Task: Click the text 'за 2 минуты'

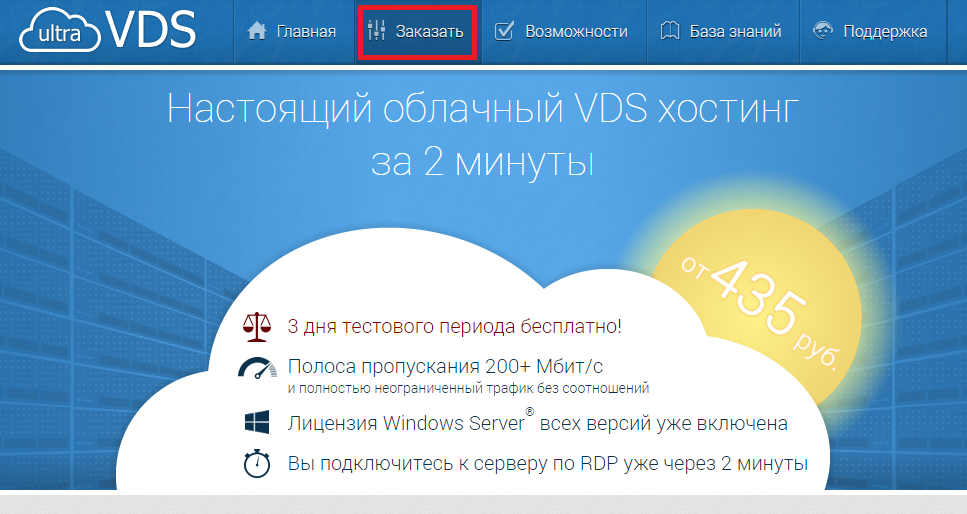Action: pyautogui.click(x=483, y=163)
